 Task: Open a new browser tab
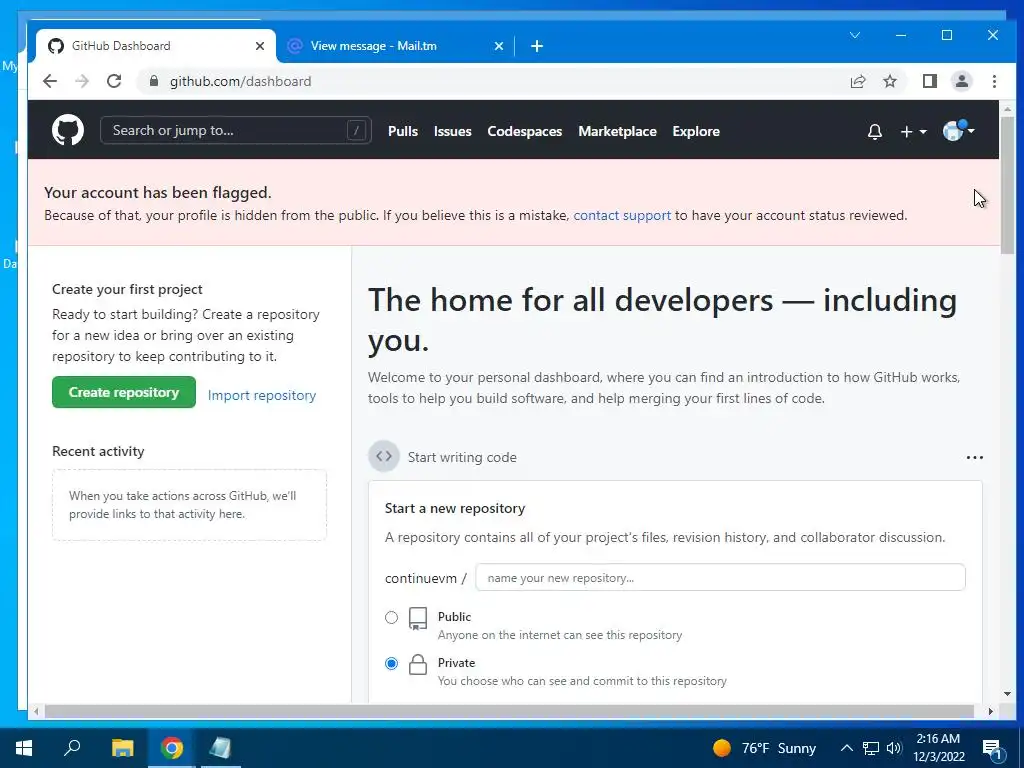tap(537, 46)
